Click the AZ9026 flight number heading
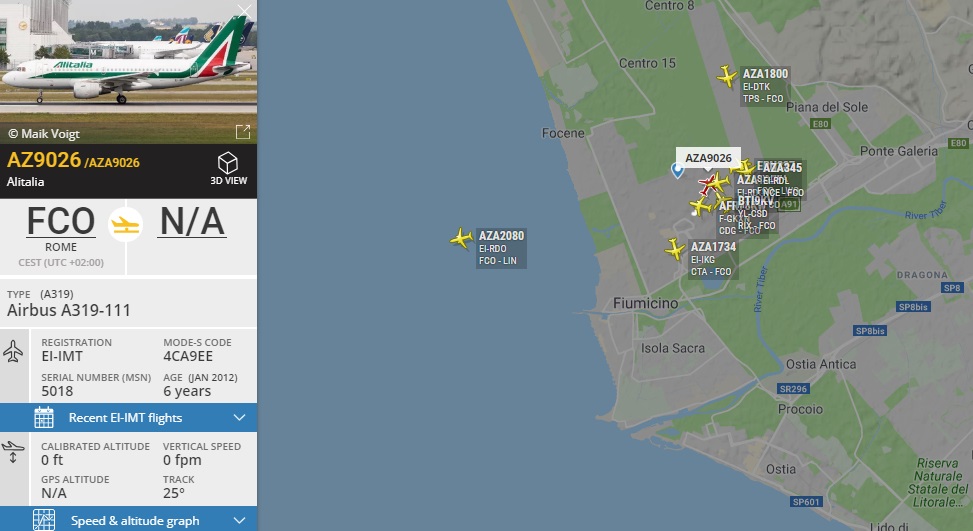 click(x=44, y=160)
